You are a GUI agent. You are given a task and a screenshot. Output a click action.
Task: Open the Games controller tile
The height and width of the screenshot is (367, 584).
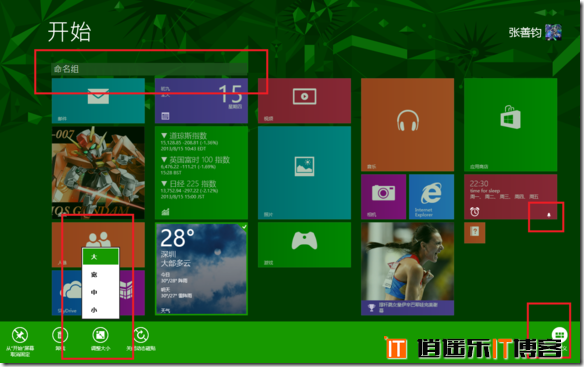304,245
